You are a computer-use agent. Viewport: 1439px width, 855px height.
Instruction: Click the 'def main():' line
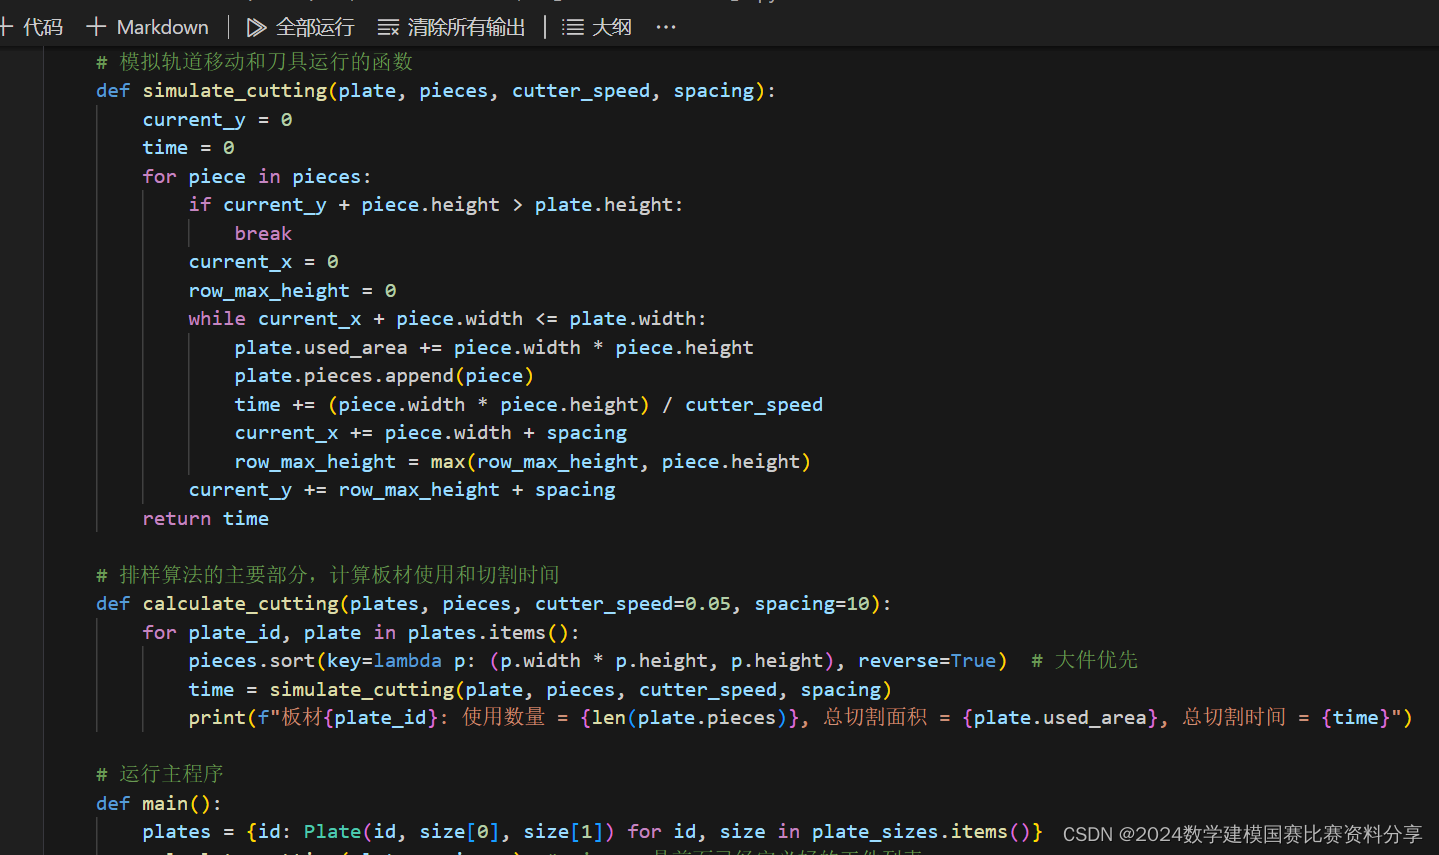[159, 804]
